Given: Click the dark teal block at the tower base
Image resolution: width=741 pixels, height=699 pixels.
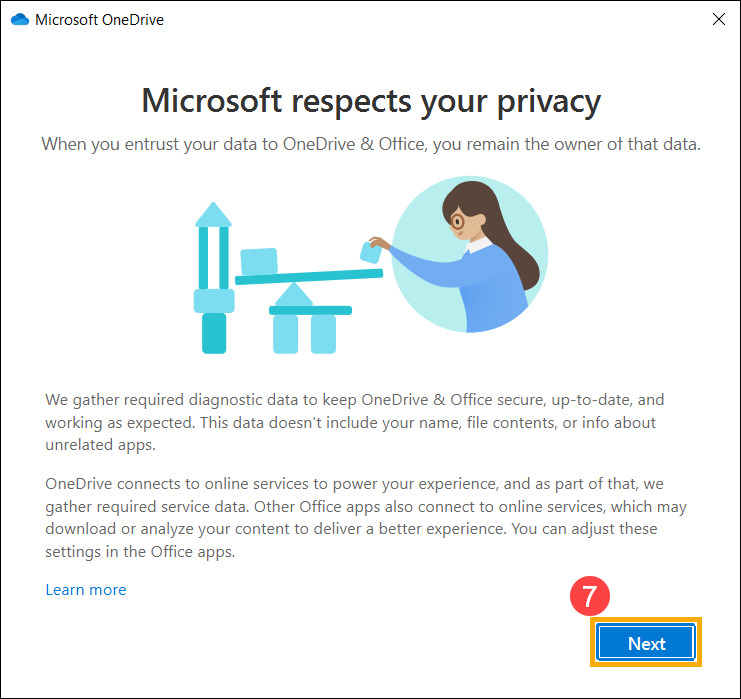Looking at the screenshot, I should 214,333.
